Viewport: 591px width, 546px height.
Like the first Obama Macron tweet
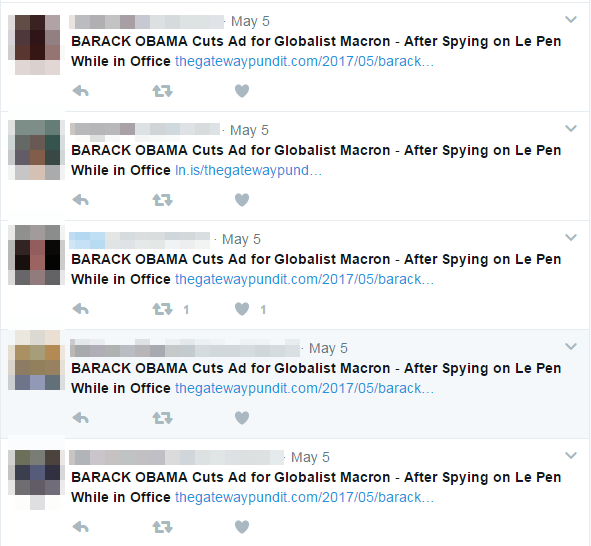(x=242, y=91)
